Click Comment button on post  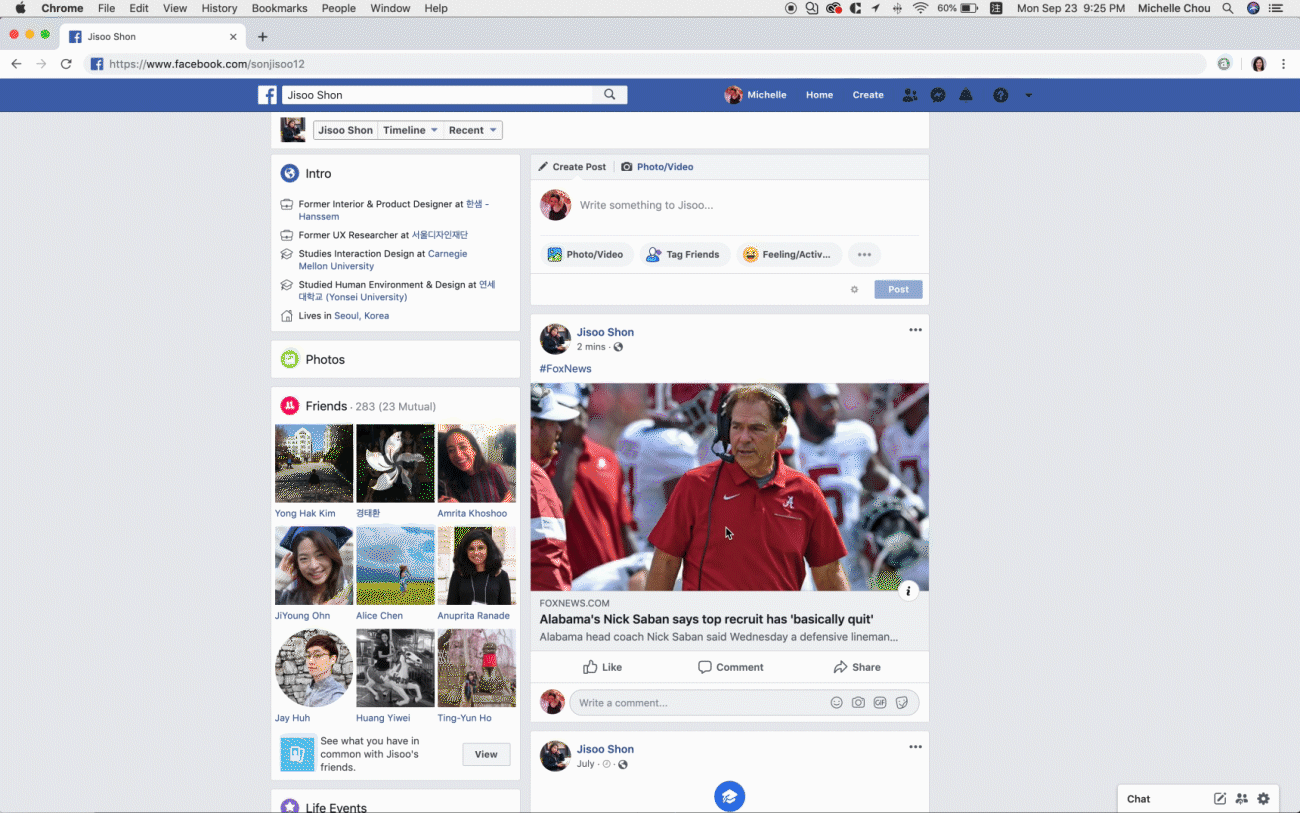click(730, 667)
